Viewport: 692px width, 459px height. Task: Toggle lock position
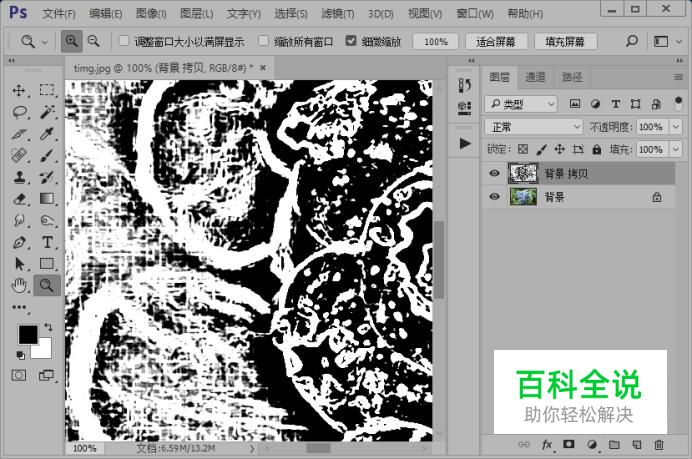coord(560,149)
